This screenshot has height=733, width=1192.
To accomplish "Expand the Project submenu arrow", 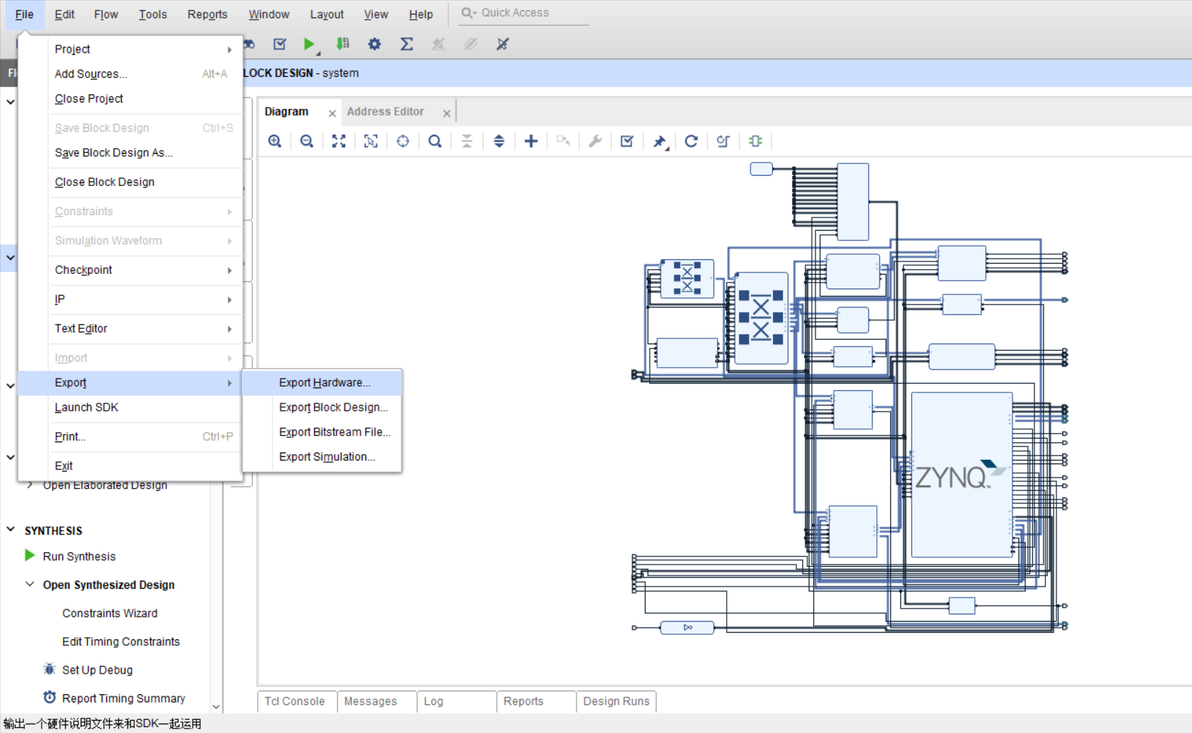I will pyautogui.click(x=229, y=49).
